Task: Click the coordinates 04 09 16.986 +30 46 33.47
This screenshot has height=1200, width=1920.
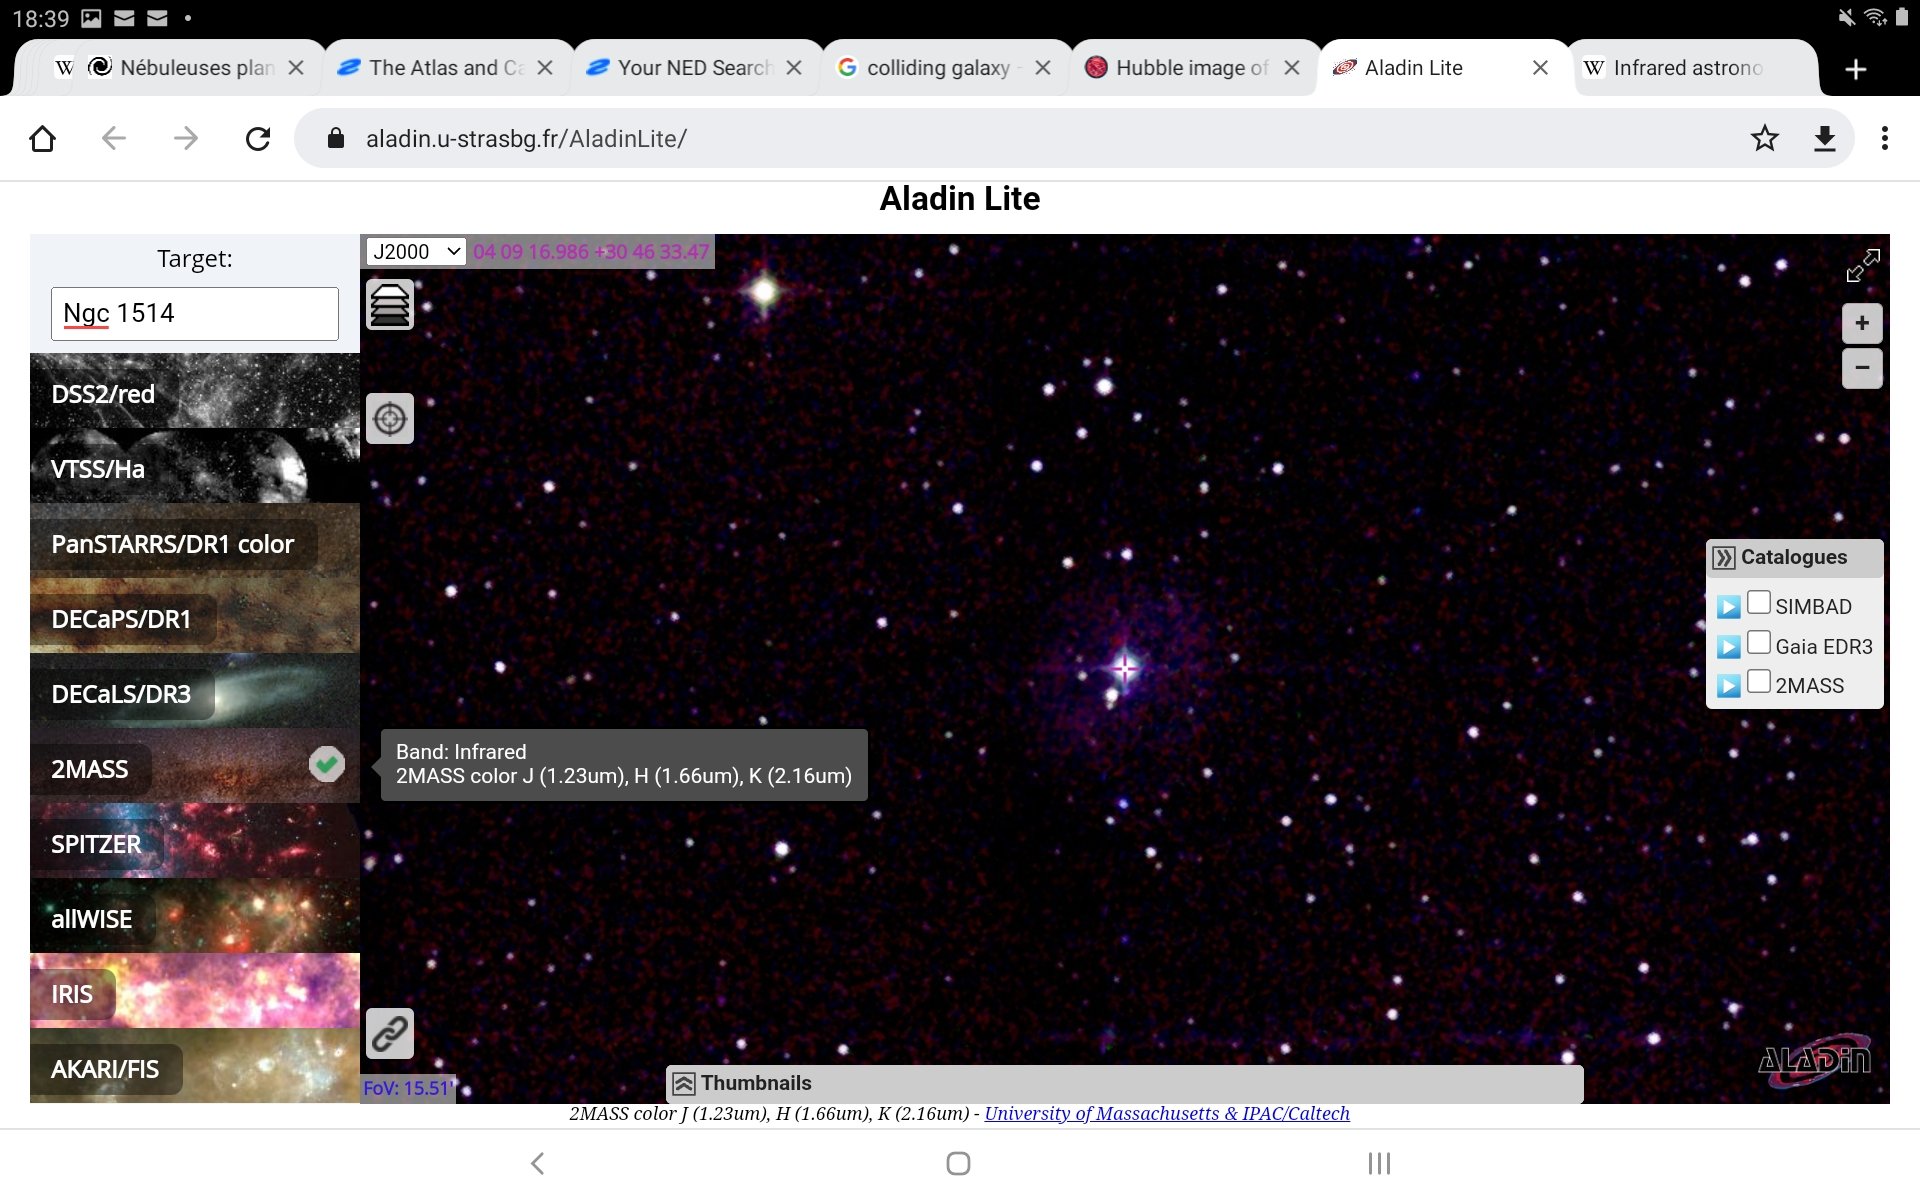Action: (x=591, y=252)
